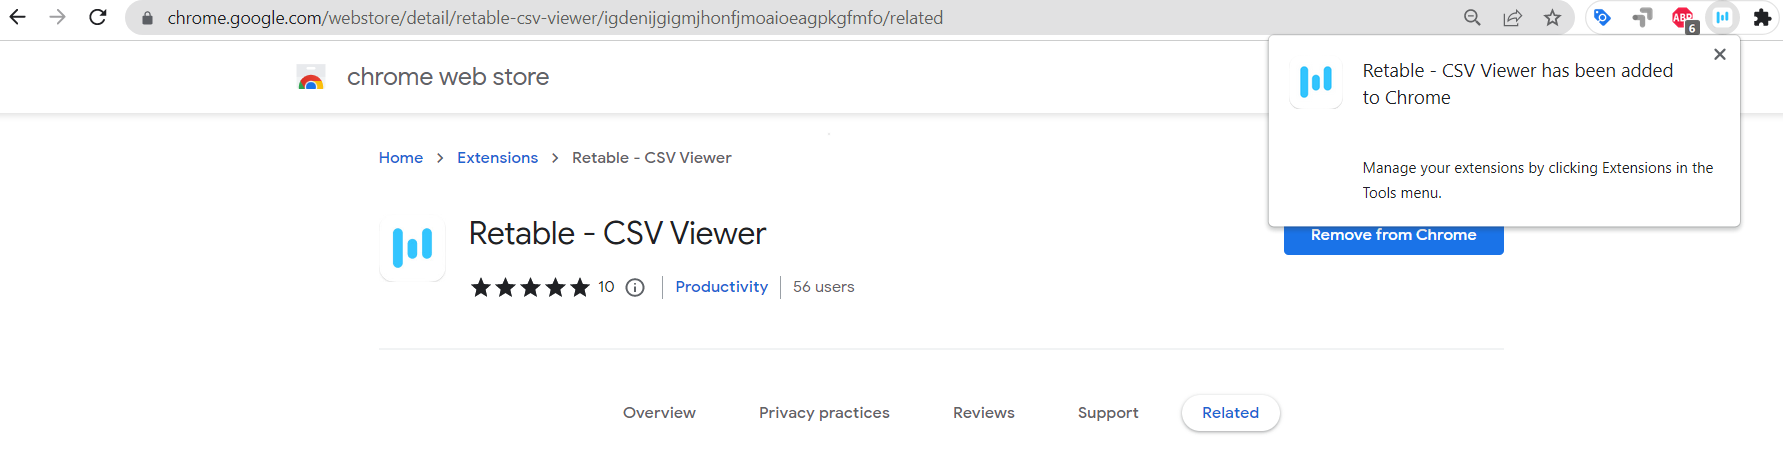Click the 'has been added to Chrome' message
Screen dimensions: 1783x473
tap(1518, 84)
